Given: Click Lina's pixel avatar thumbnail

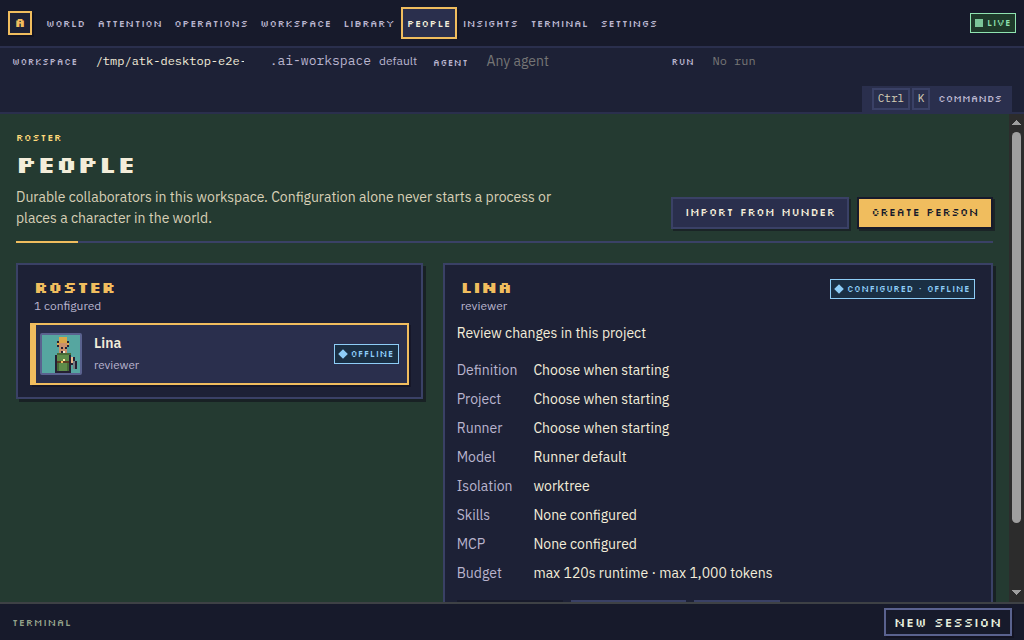Looking at the screenshot, I should coord(61,354).
